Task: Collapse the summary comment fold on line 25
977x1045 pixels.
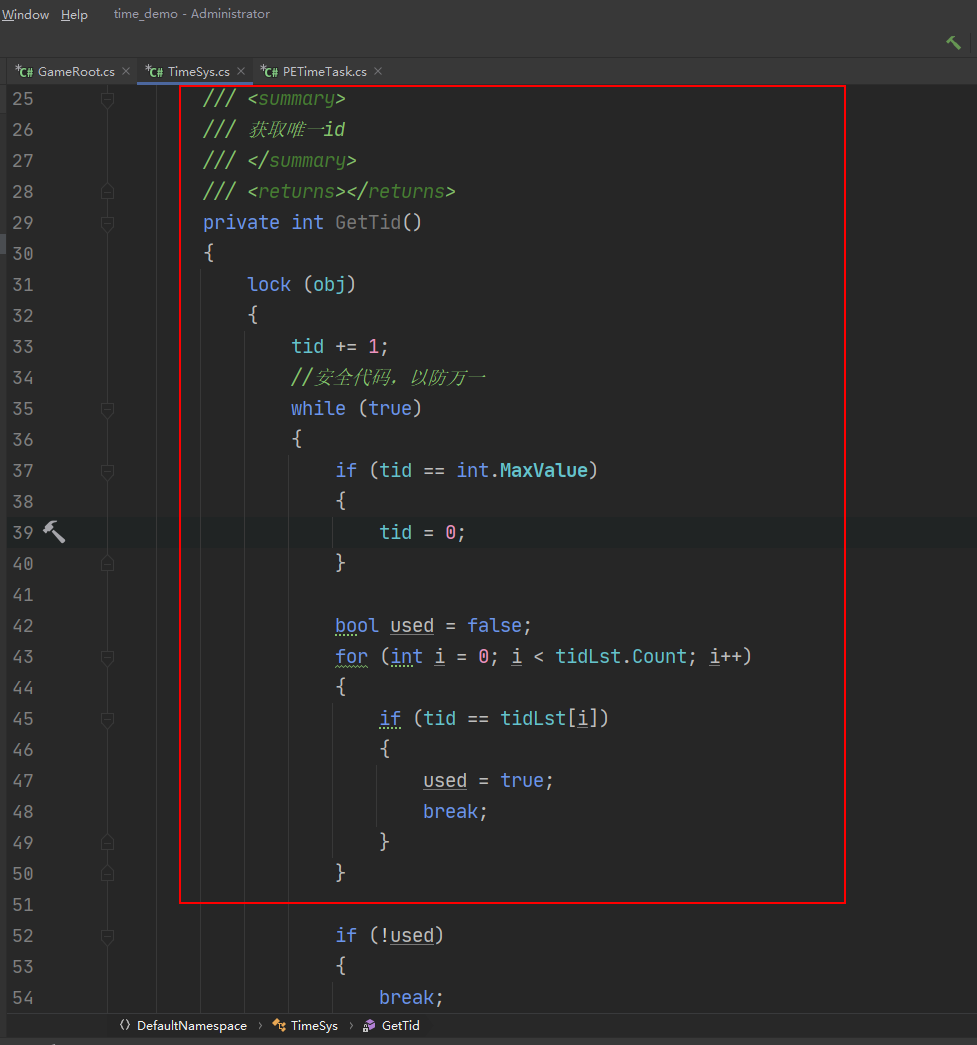Action: (x=107, y=99)
